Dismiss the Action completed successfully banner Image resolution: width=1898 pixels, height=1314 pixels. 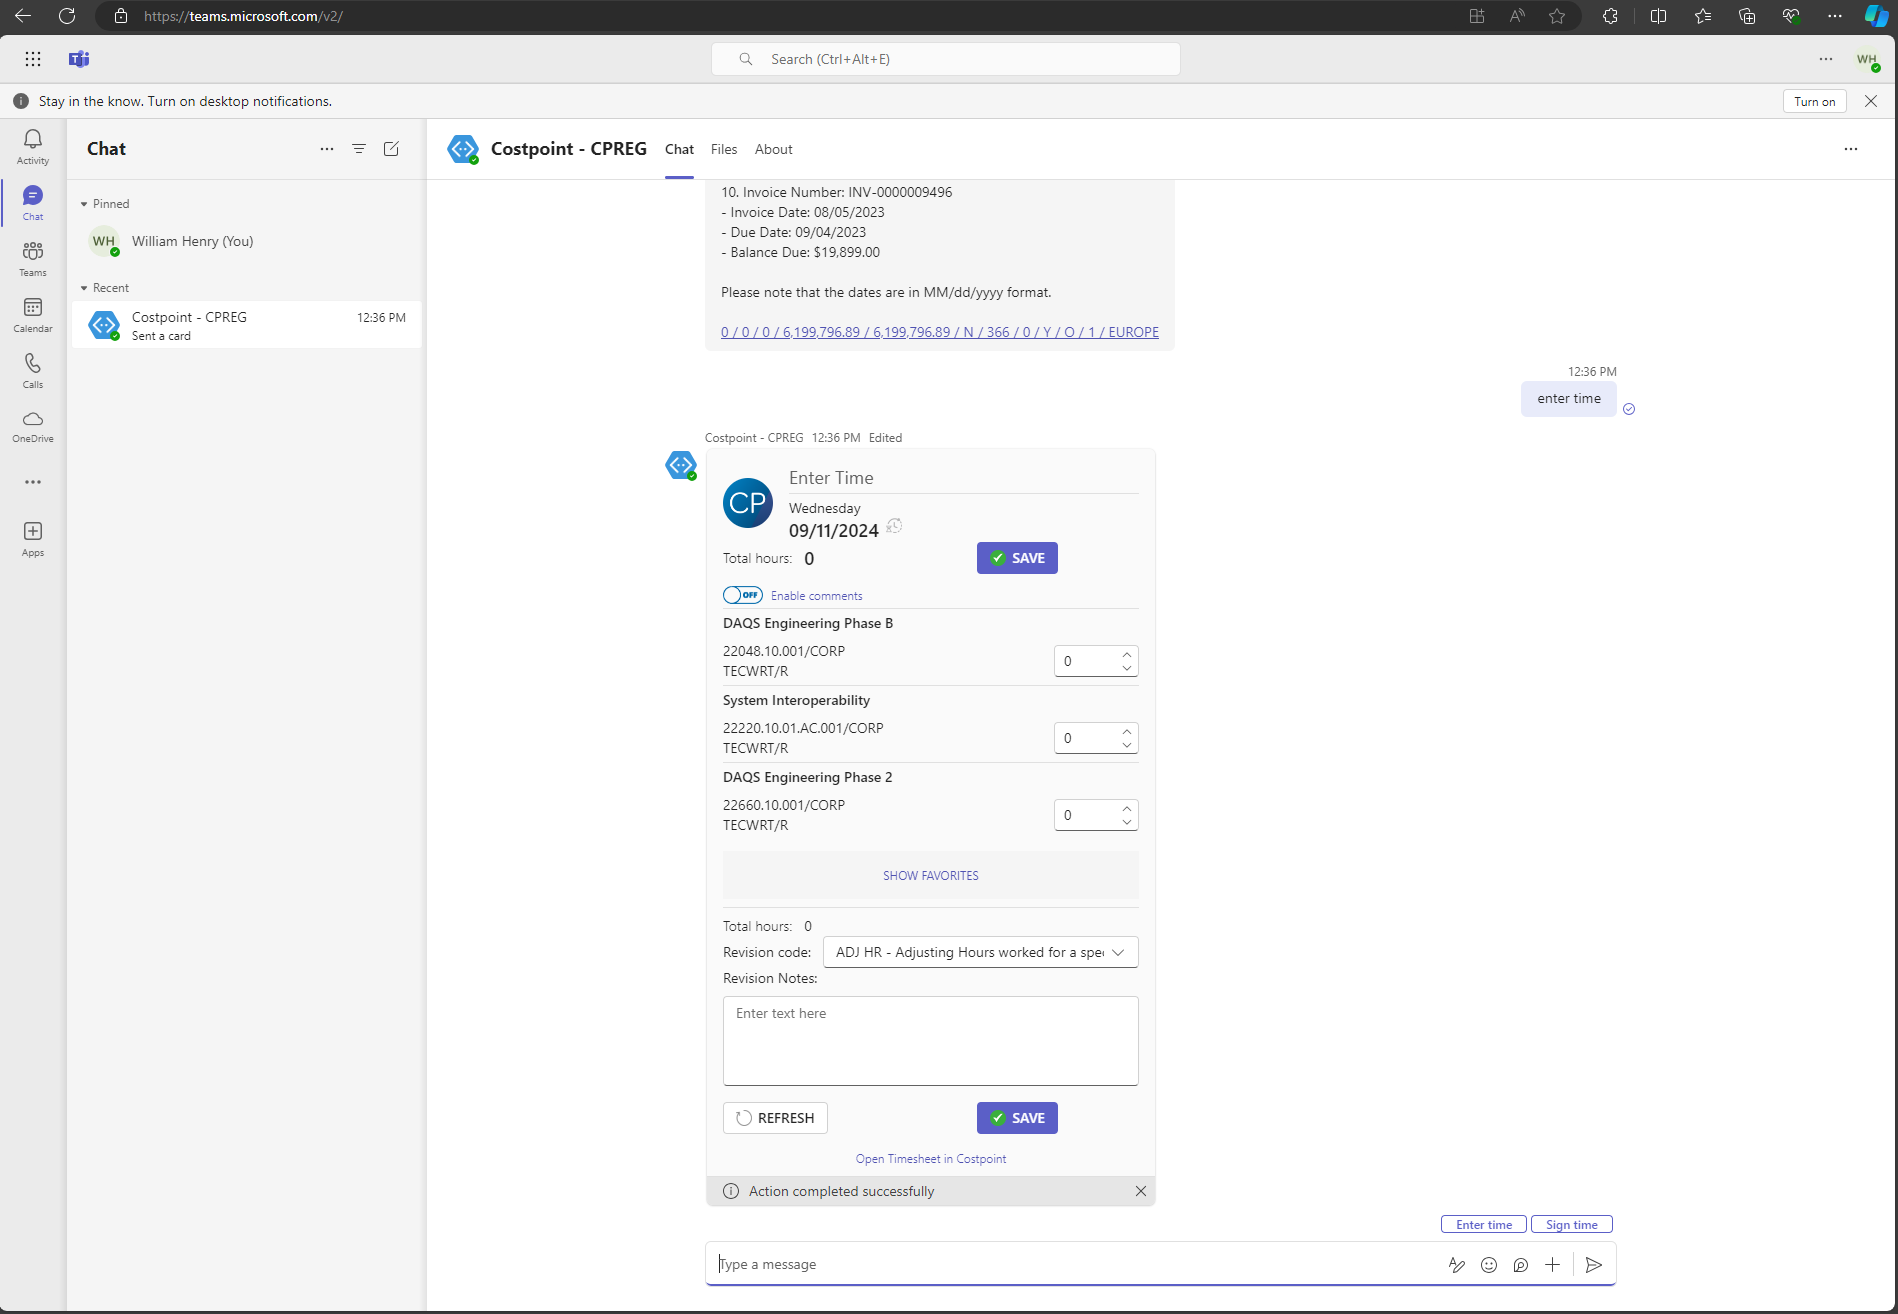[x=1141, y=1191]
